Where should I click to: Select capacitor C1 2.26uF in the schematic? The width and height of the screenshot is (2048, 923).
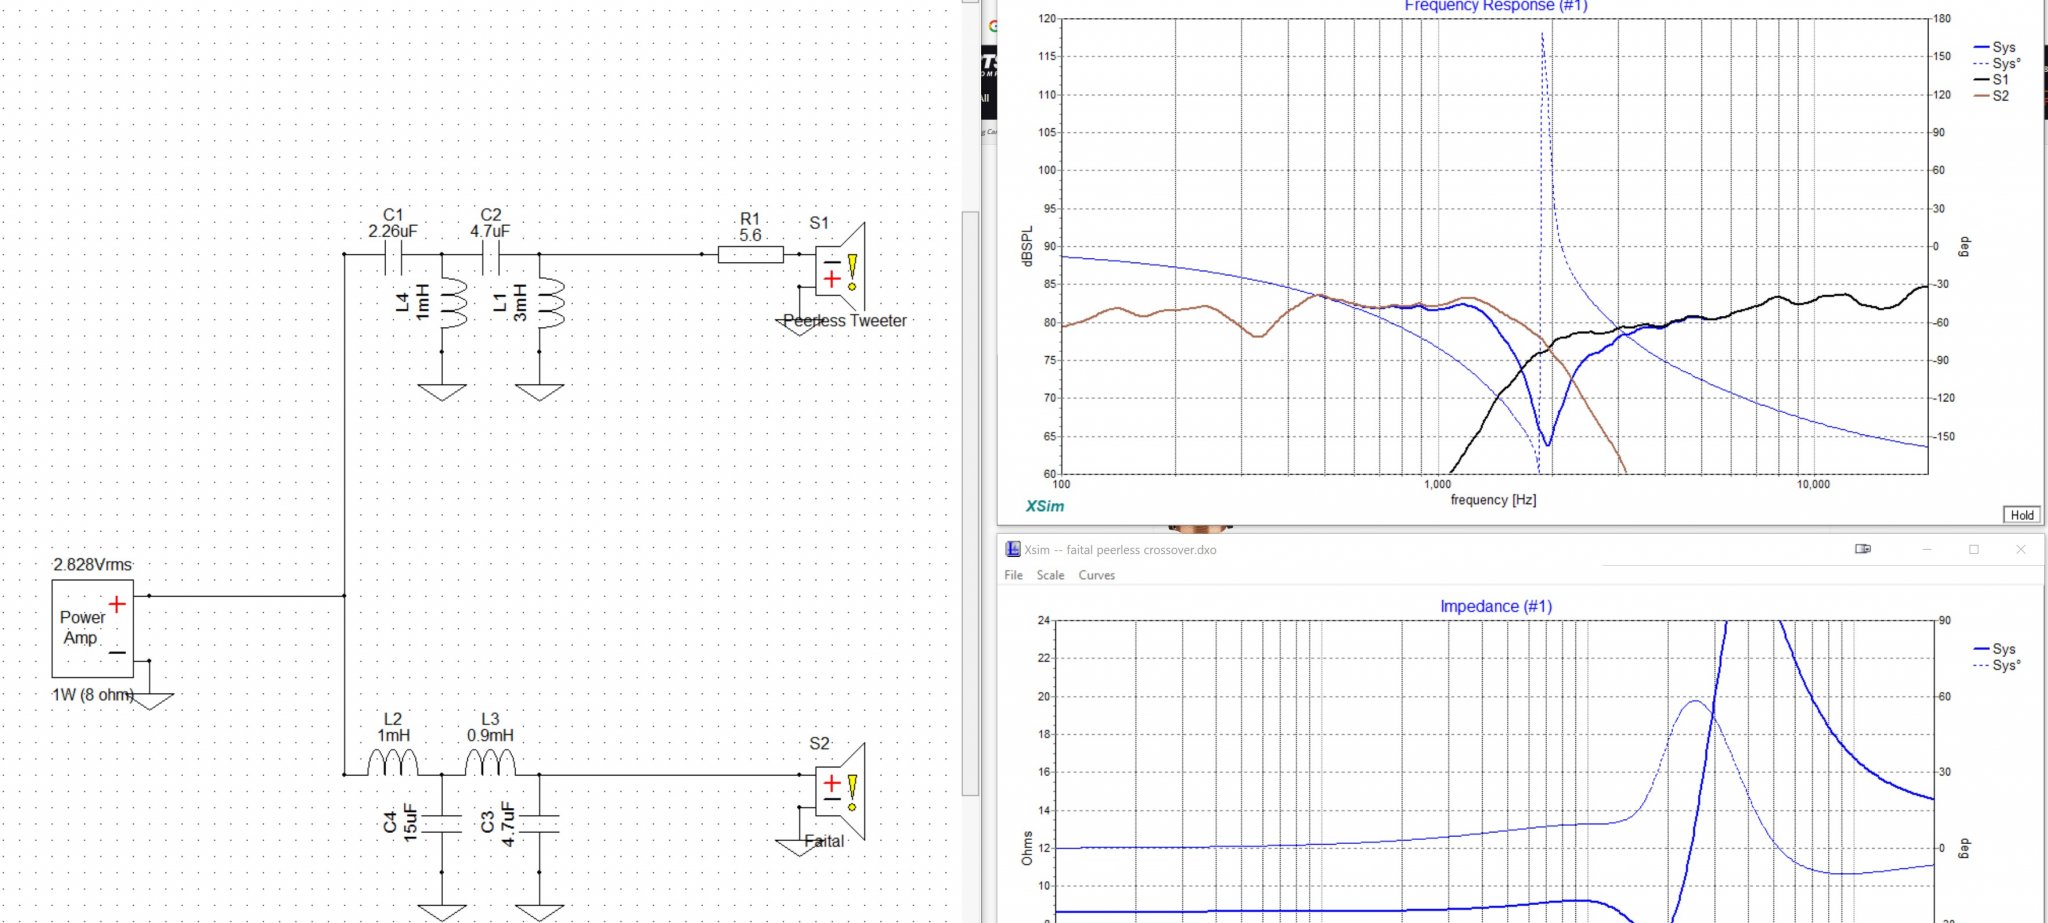pyautogui.click(x=393, y=255)
